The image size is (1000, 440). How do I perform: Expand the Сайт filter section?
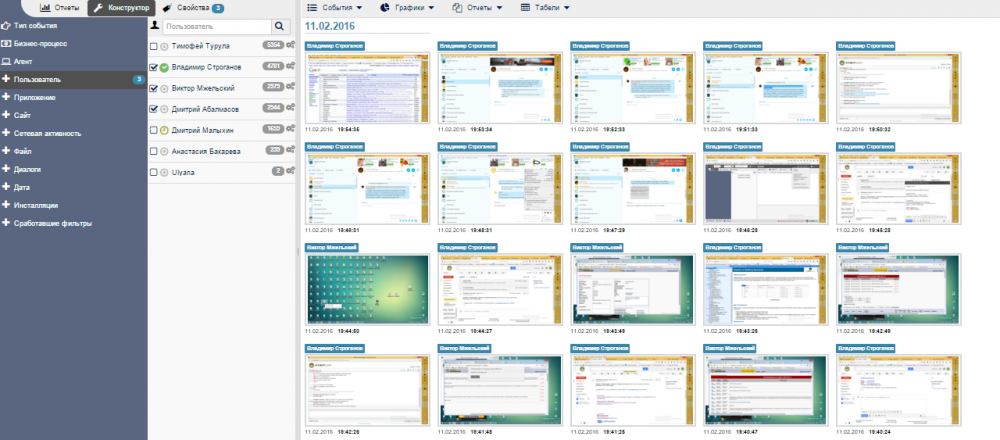73,115
